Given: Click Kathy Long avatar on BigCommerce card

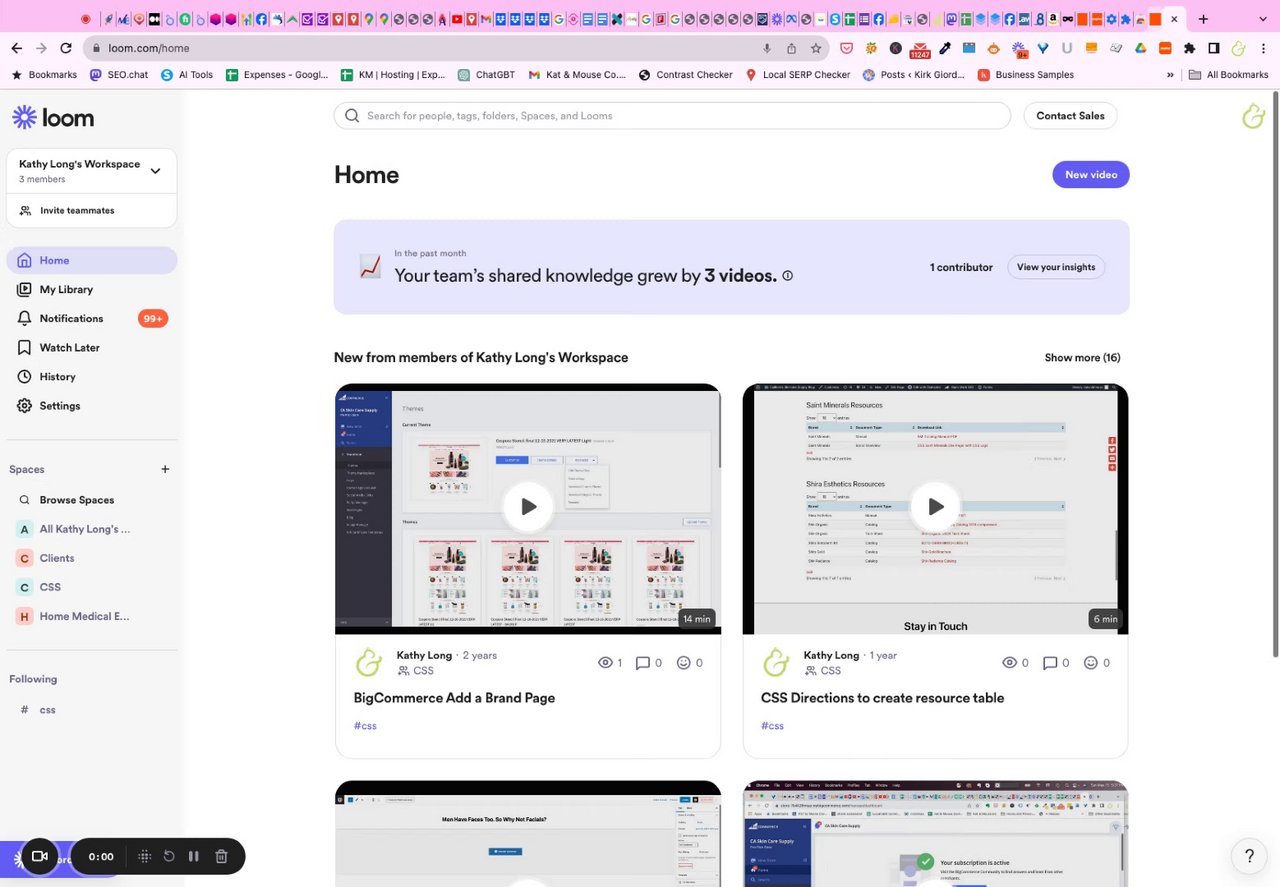Looking at the screenshot, I should [x=369, y=662].
